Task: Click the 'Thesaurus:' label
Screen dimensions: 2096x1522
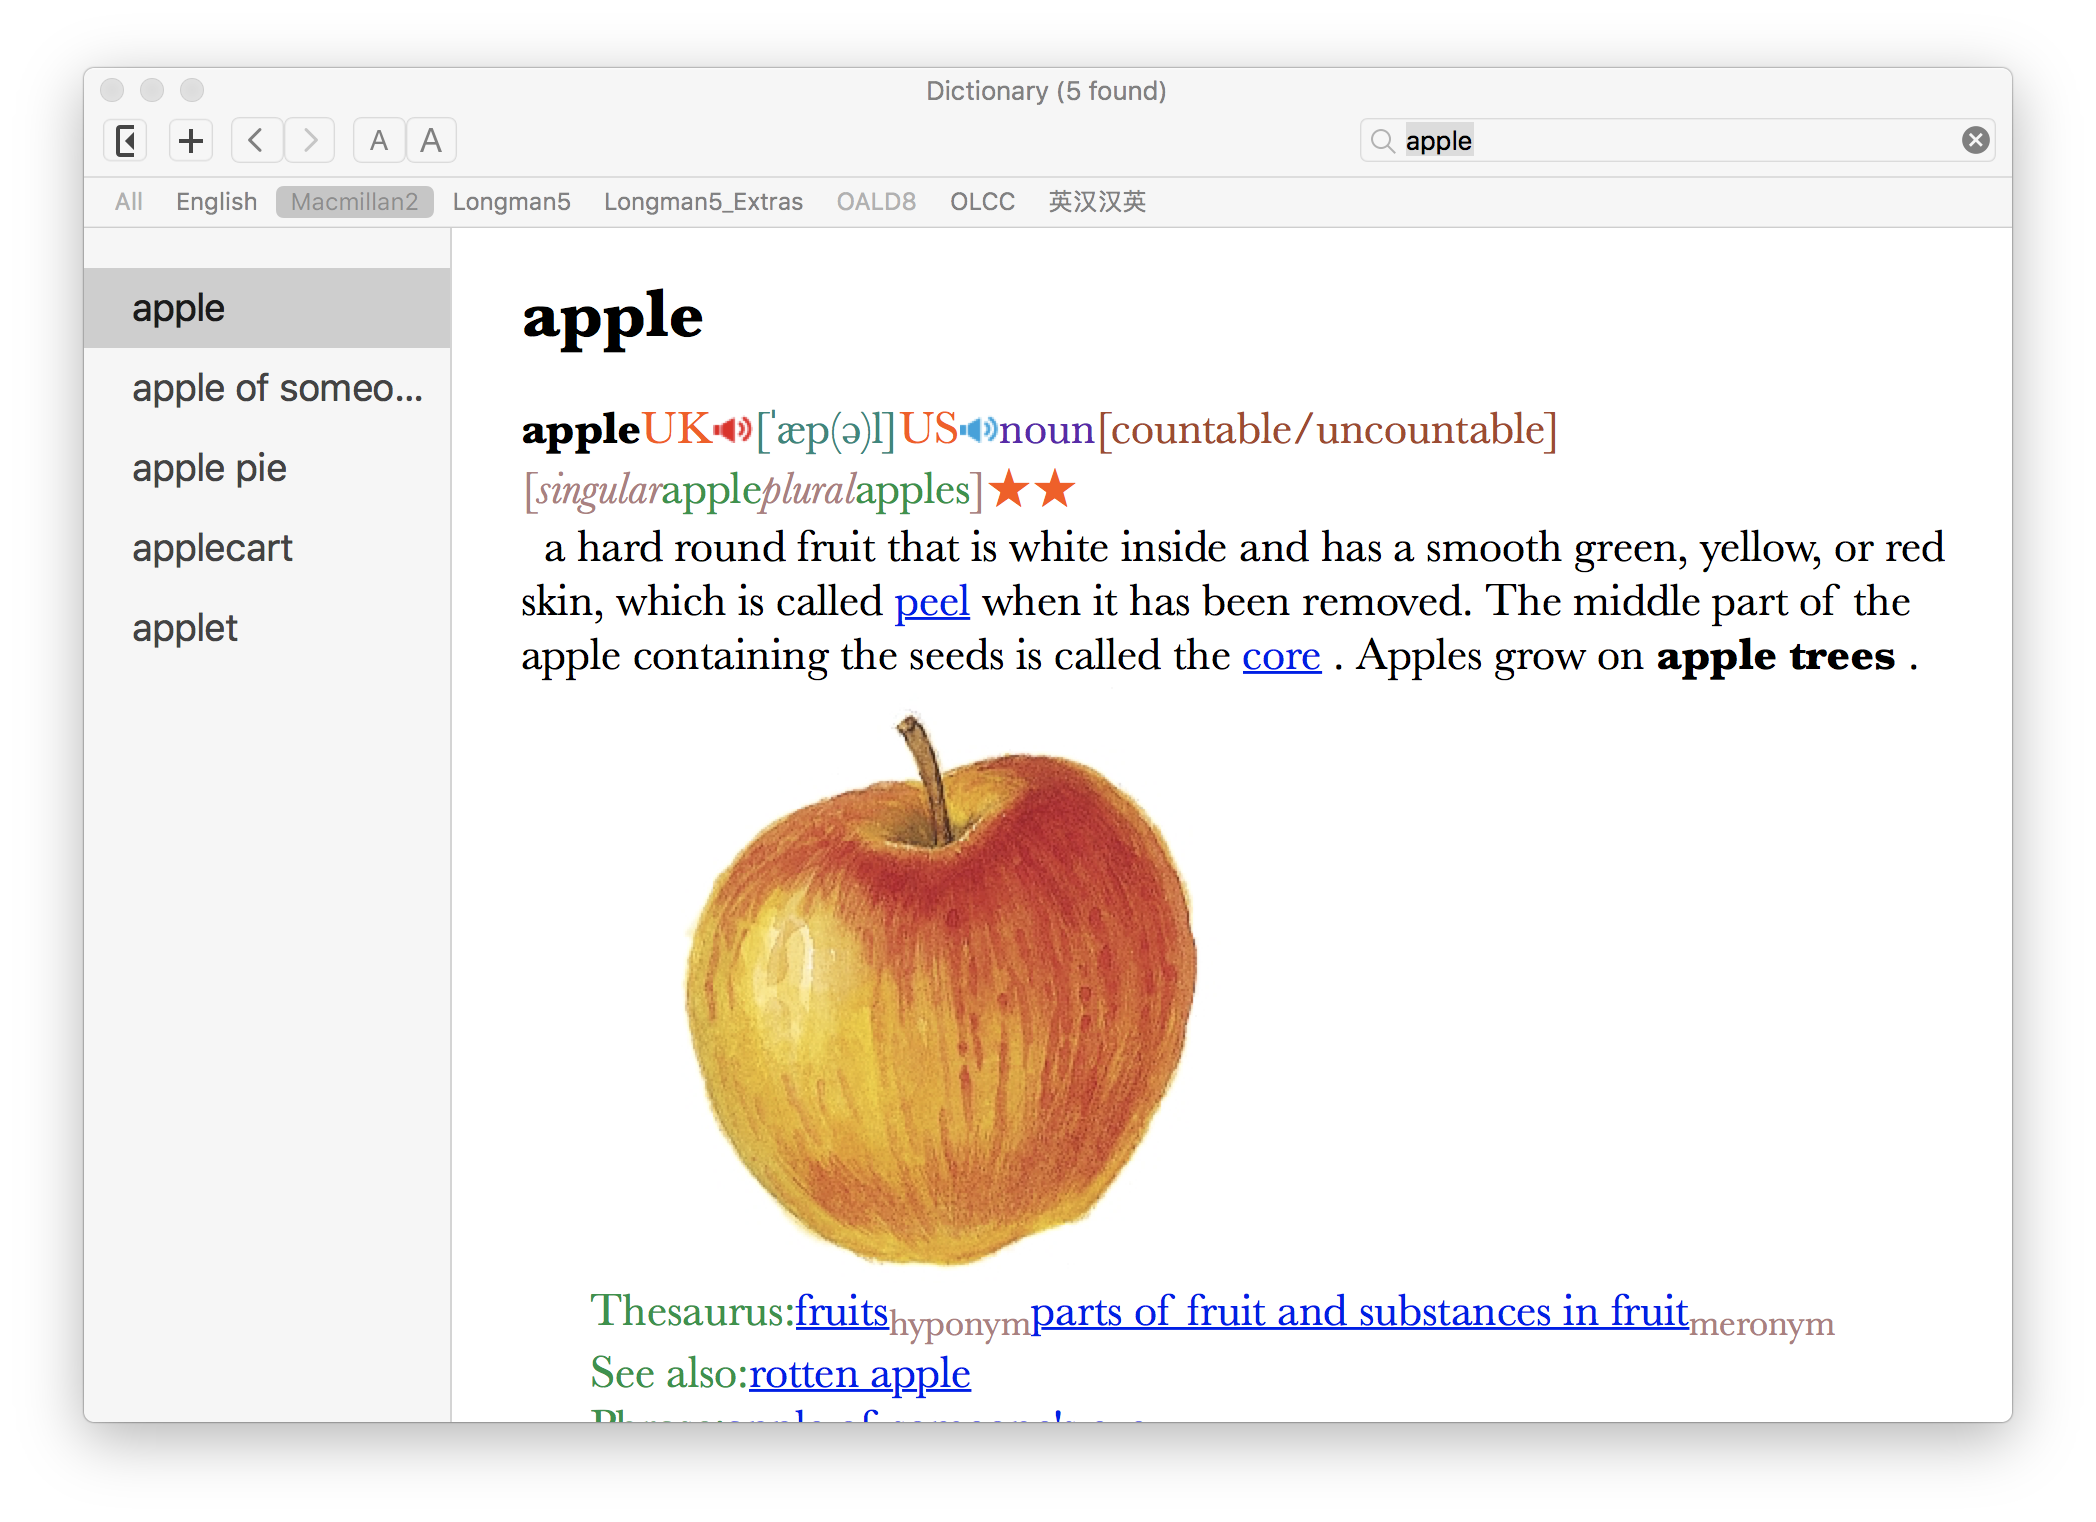Action: coord(692,1311)
